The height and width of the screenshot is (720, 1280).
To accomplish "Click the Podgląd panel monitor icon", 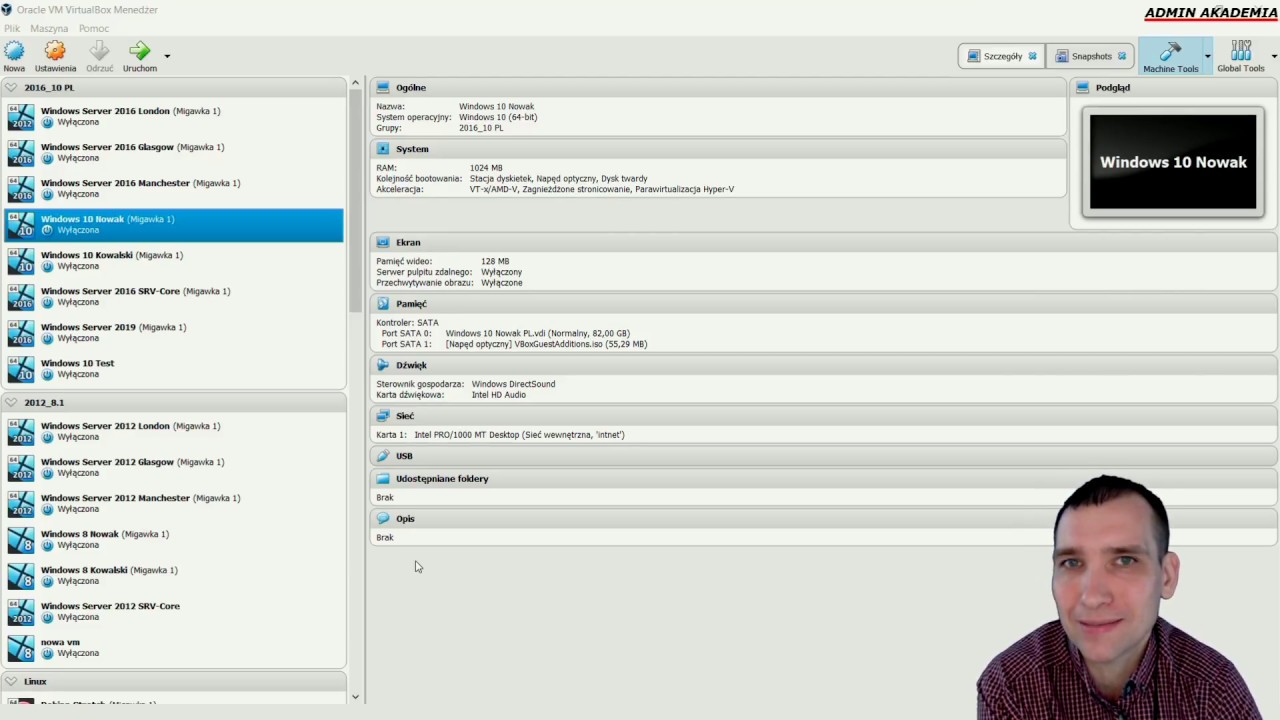I will (x=1083, y=87).
